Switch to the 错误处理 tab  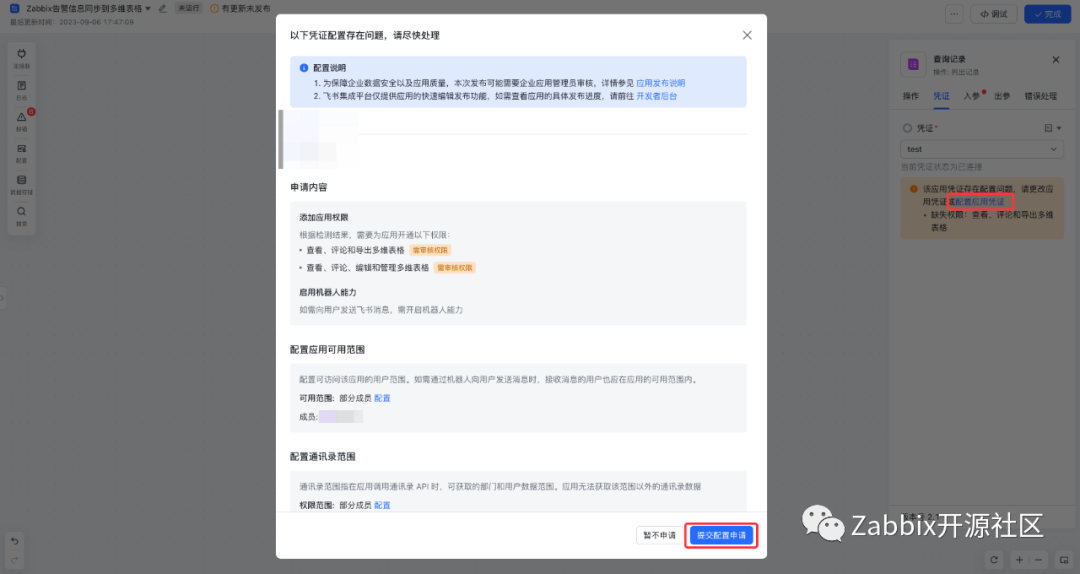point(1040,96)
